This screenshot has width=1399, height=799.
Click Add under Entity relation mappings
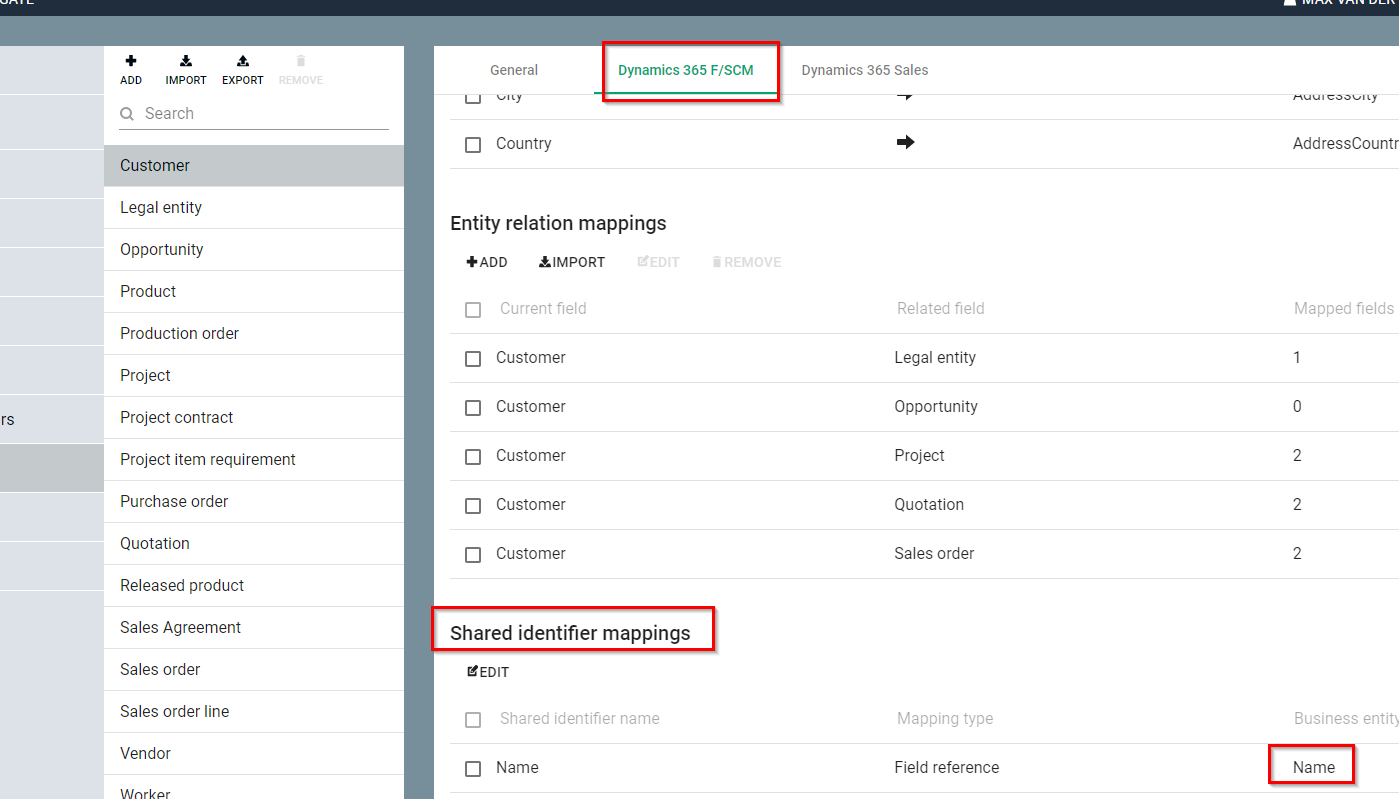click(487, 262)
